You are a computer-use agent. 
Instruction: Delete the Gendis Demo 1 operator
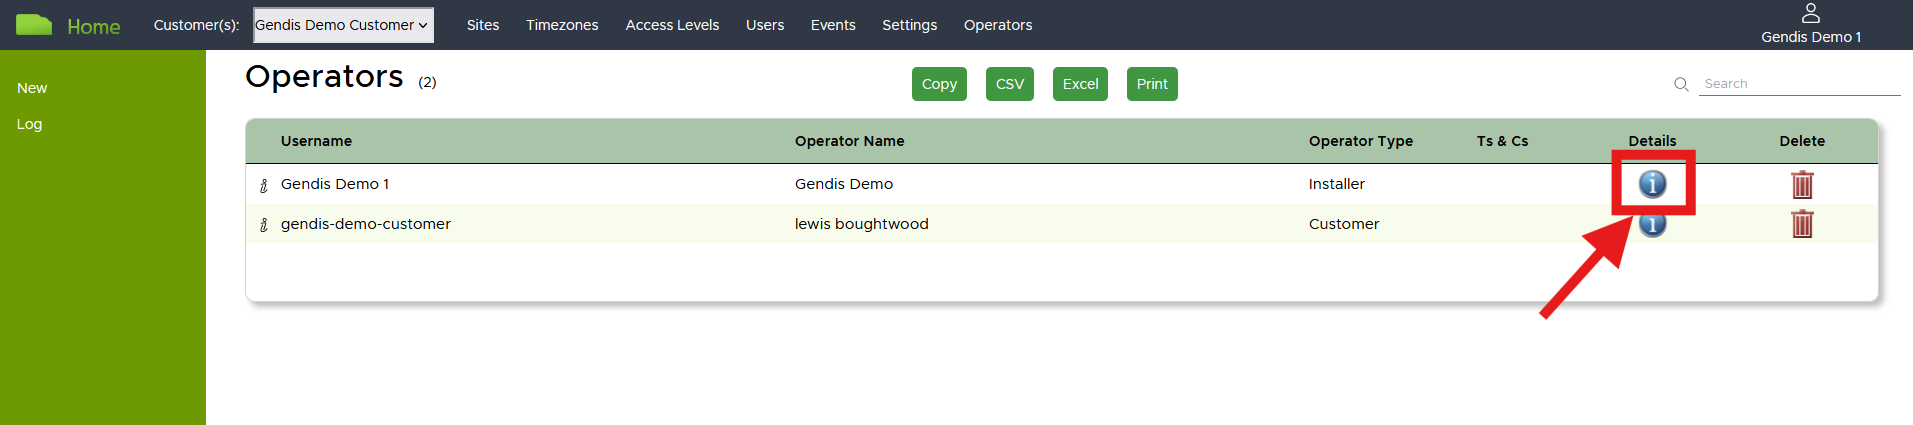point(1801,185)
